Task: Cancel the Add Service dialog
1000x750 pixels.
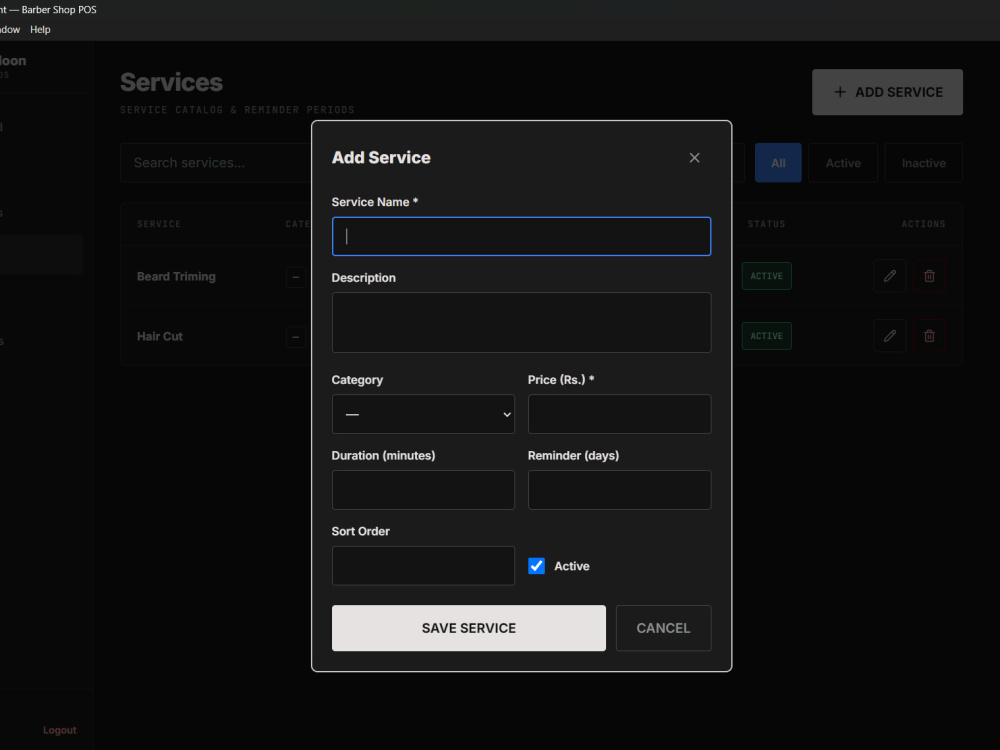Action: click(663, 628)
